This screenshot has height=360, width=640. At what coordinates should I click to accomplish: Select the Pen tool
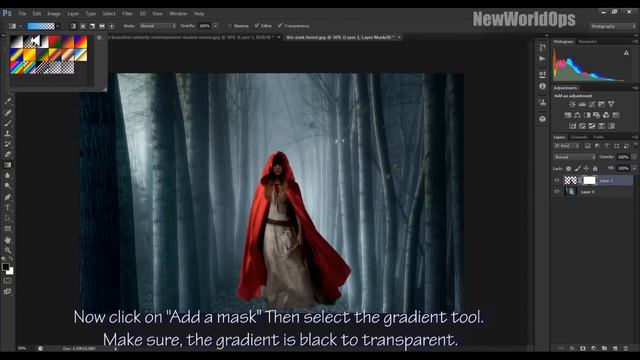click(7, 197)
